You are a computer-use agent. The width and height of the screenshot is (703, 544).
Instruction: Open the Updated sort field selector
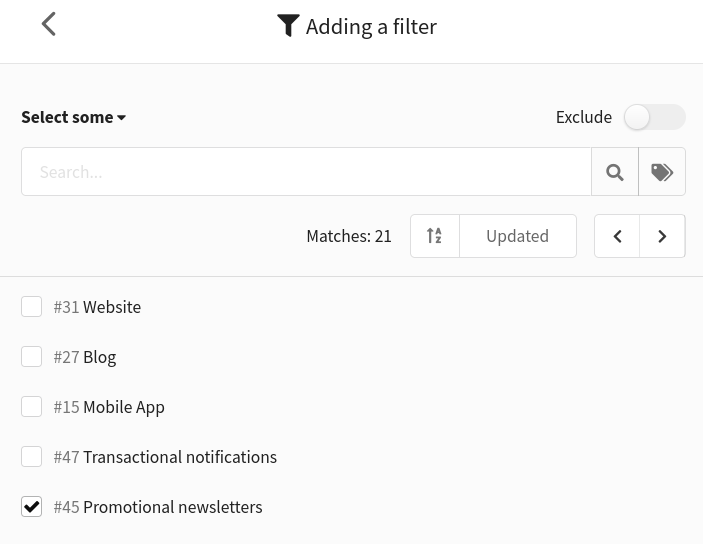tap(518, 236)
